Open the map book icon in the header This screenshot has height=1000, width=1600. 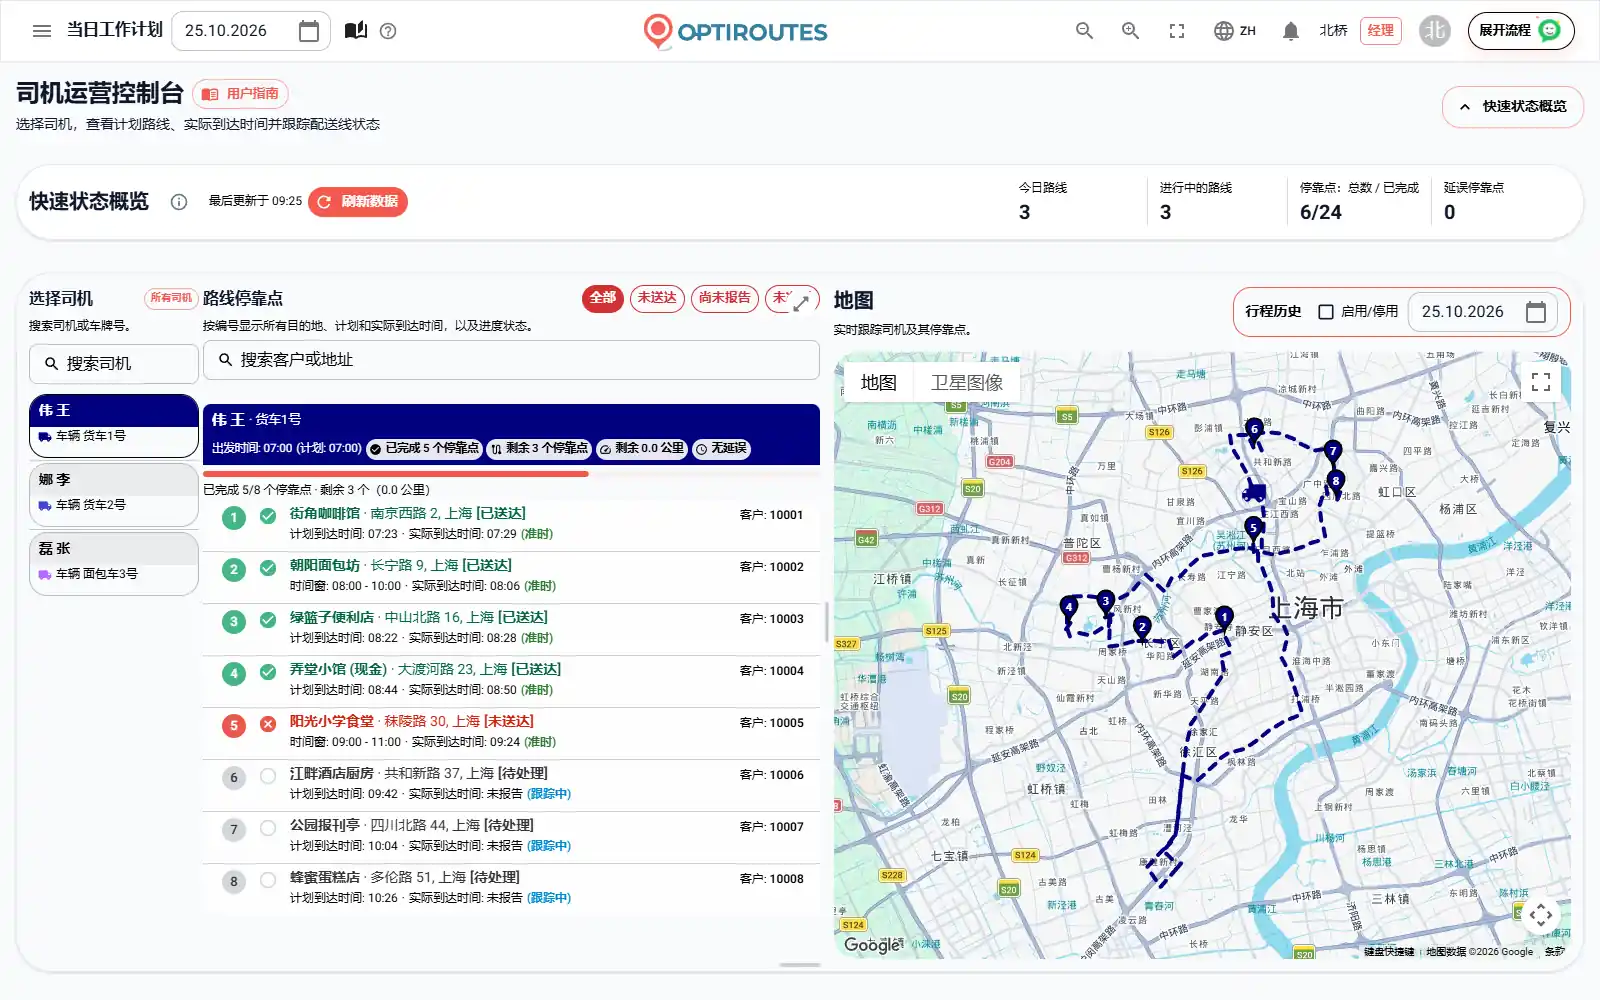(x=356, y=31)
